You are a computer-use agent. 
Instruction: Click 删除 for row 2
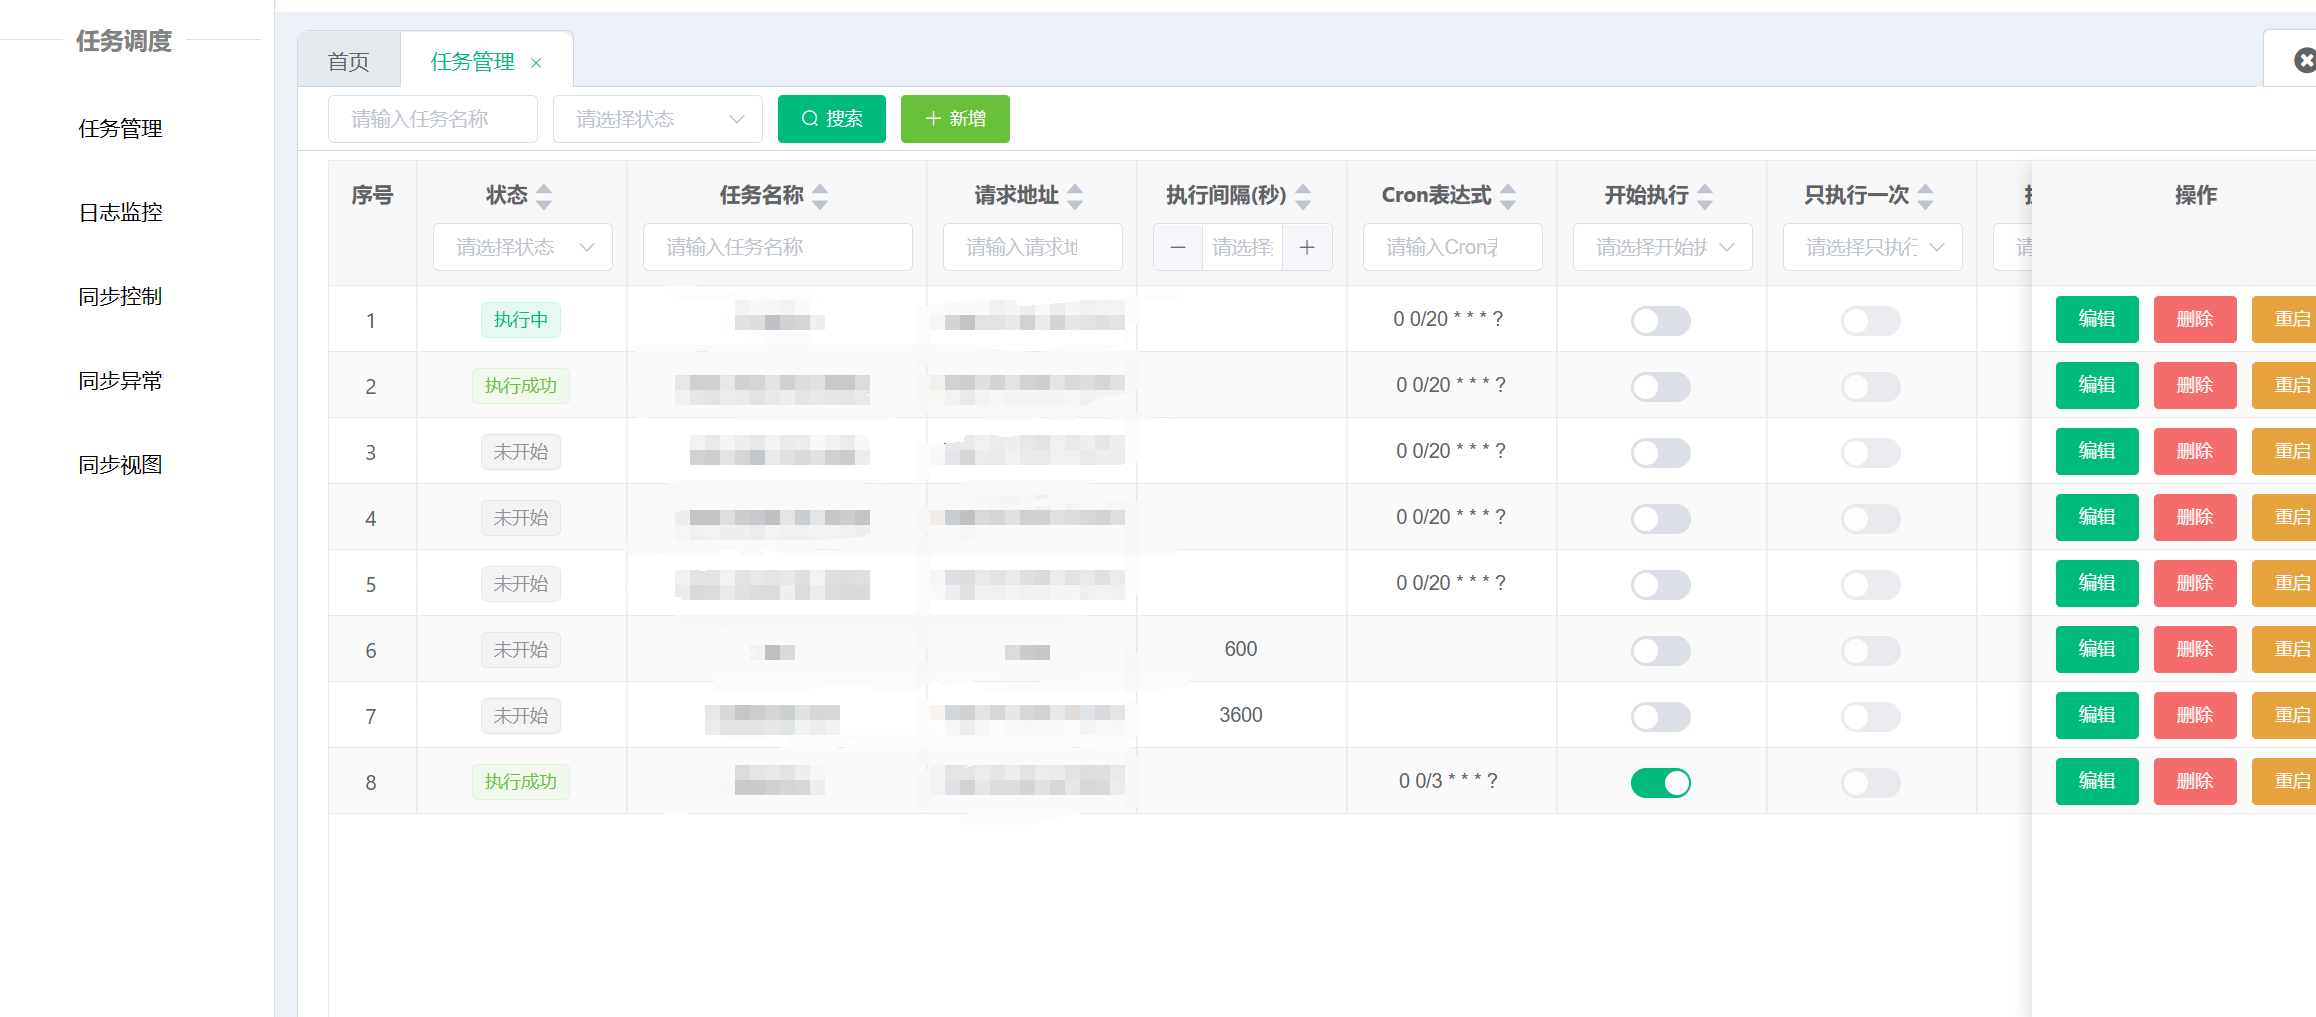click(2195, 386)
